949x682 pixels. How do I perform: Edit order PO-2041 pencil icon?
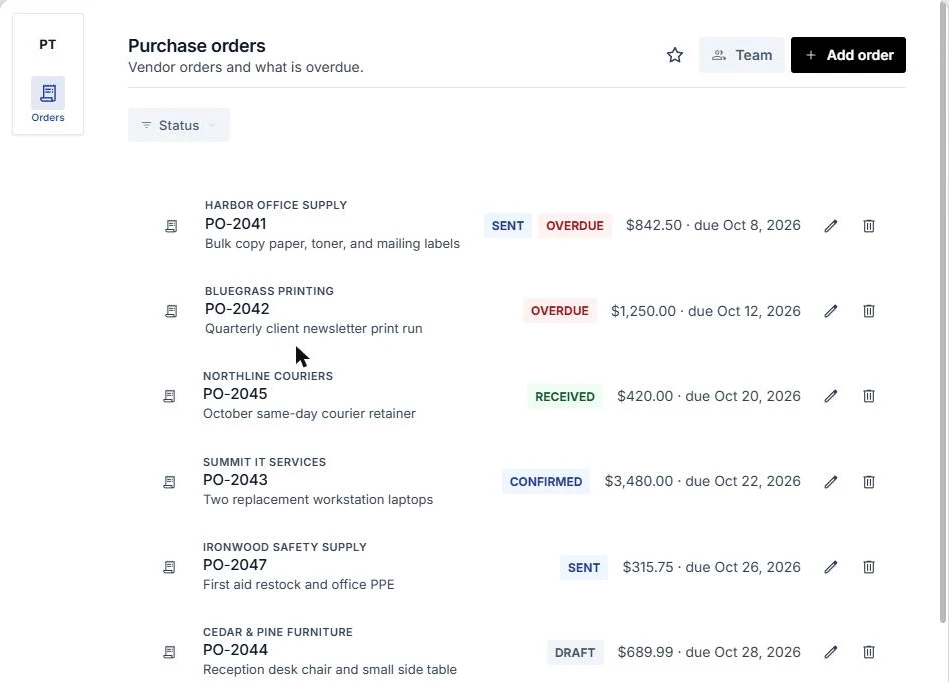[x=830, y=226]
